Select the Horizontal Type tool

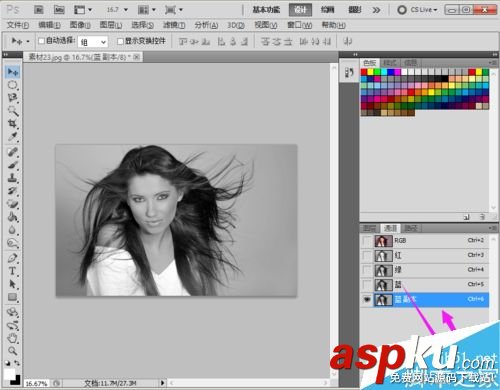click(13, 271)
